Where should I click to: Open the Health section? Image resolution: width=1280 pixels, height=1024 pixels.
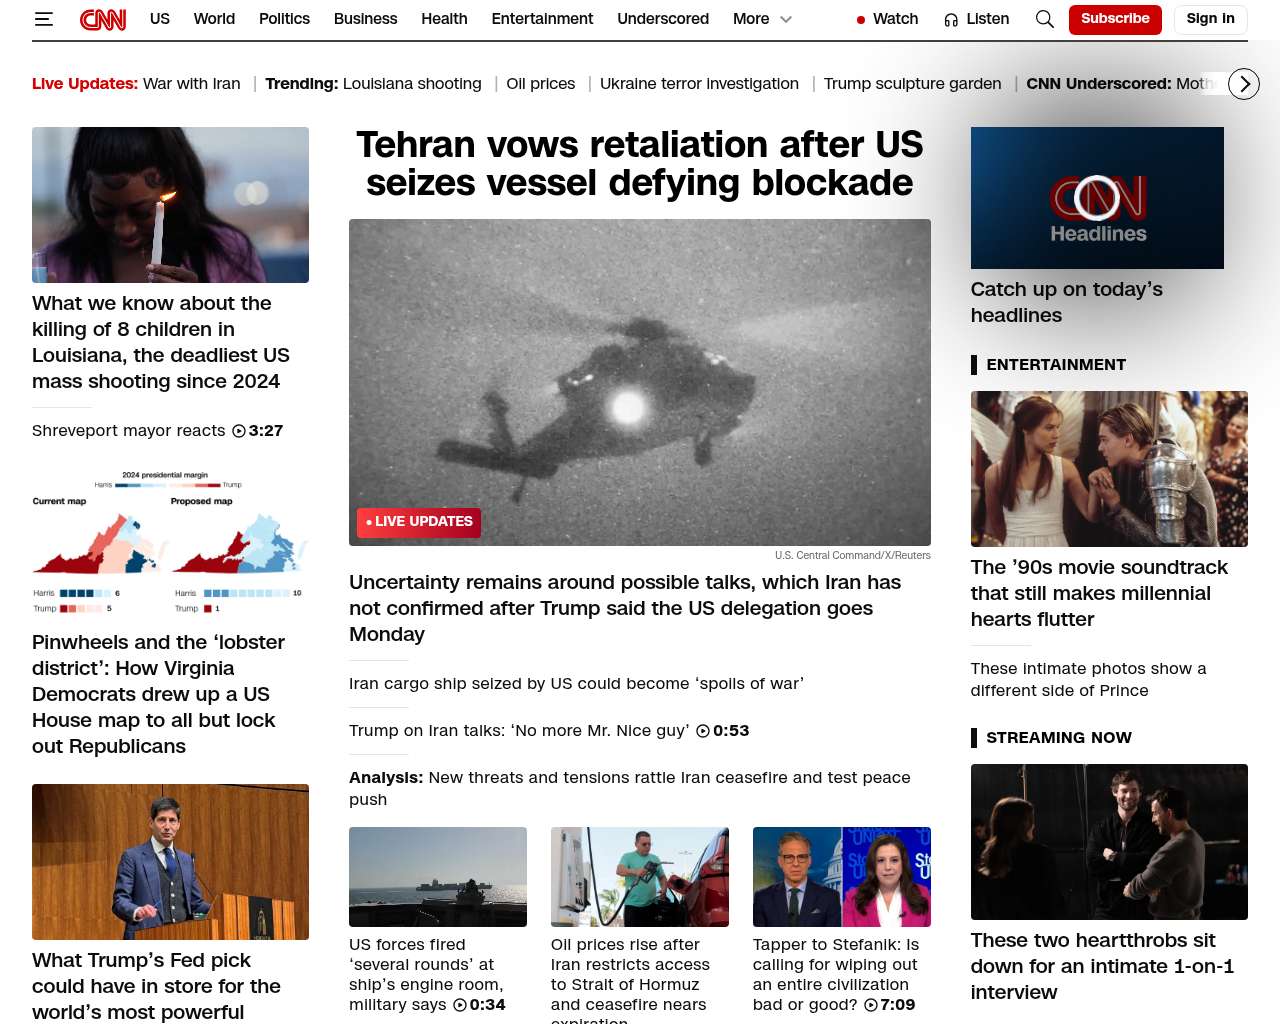coord(444,19)
